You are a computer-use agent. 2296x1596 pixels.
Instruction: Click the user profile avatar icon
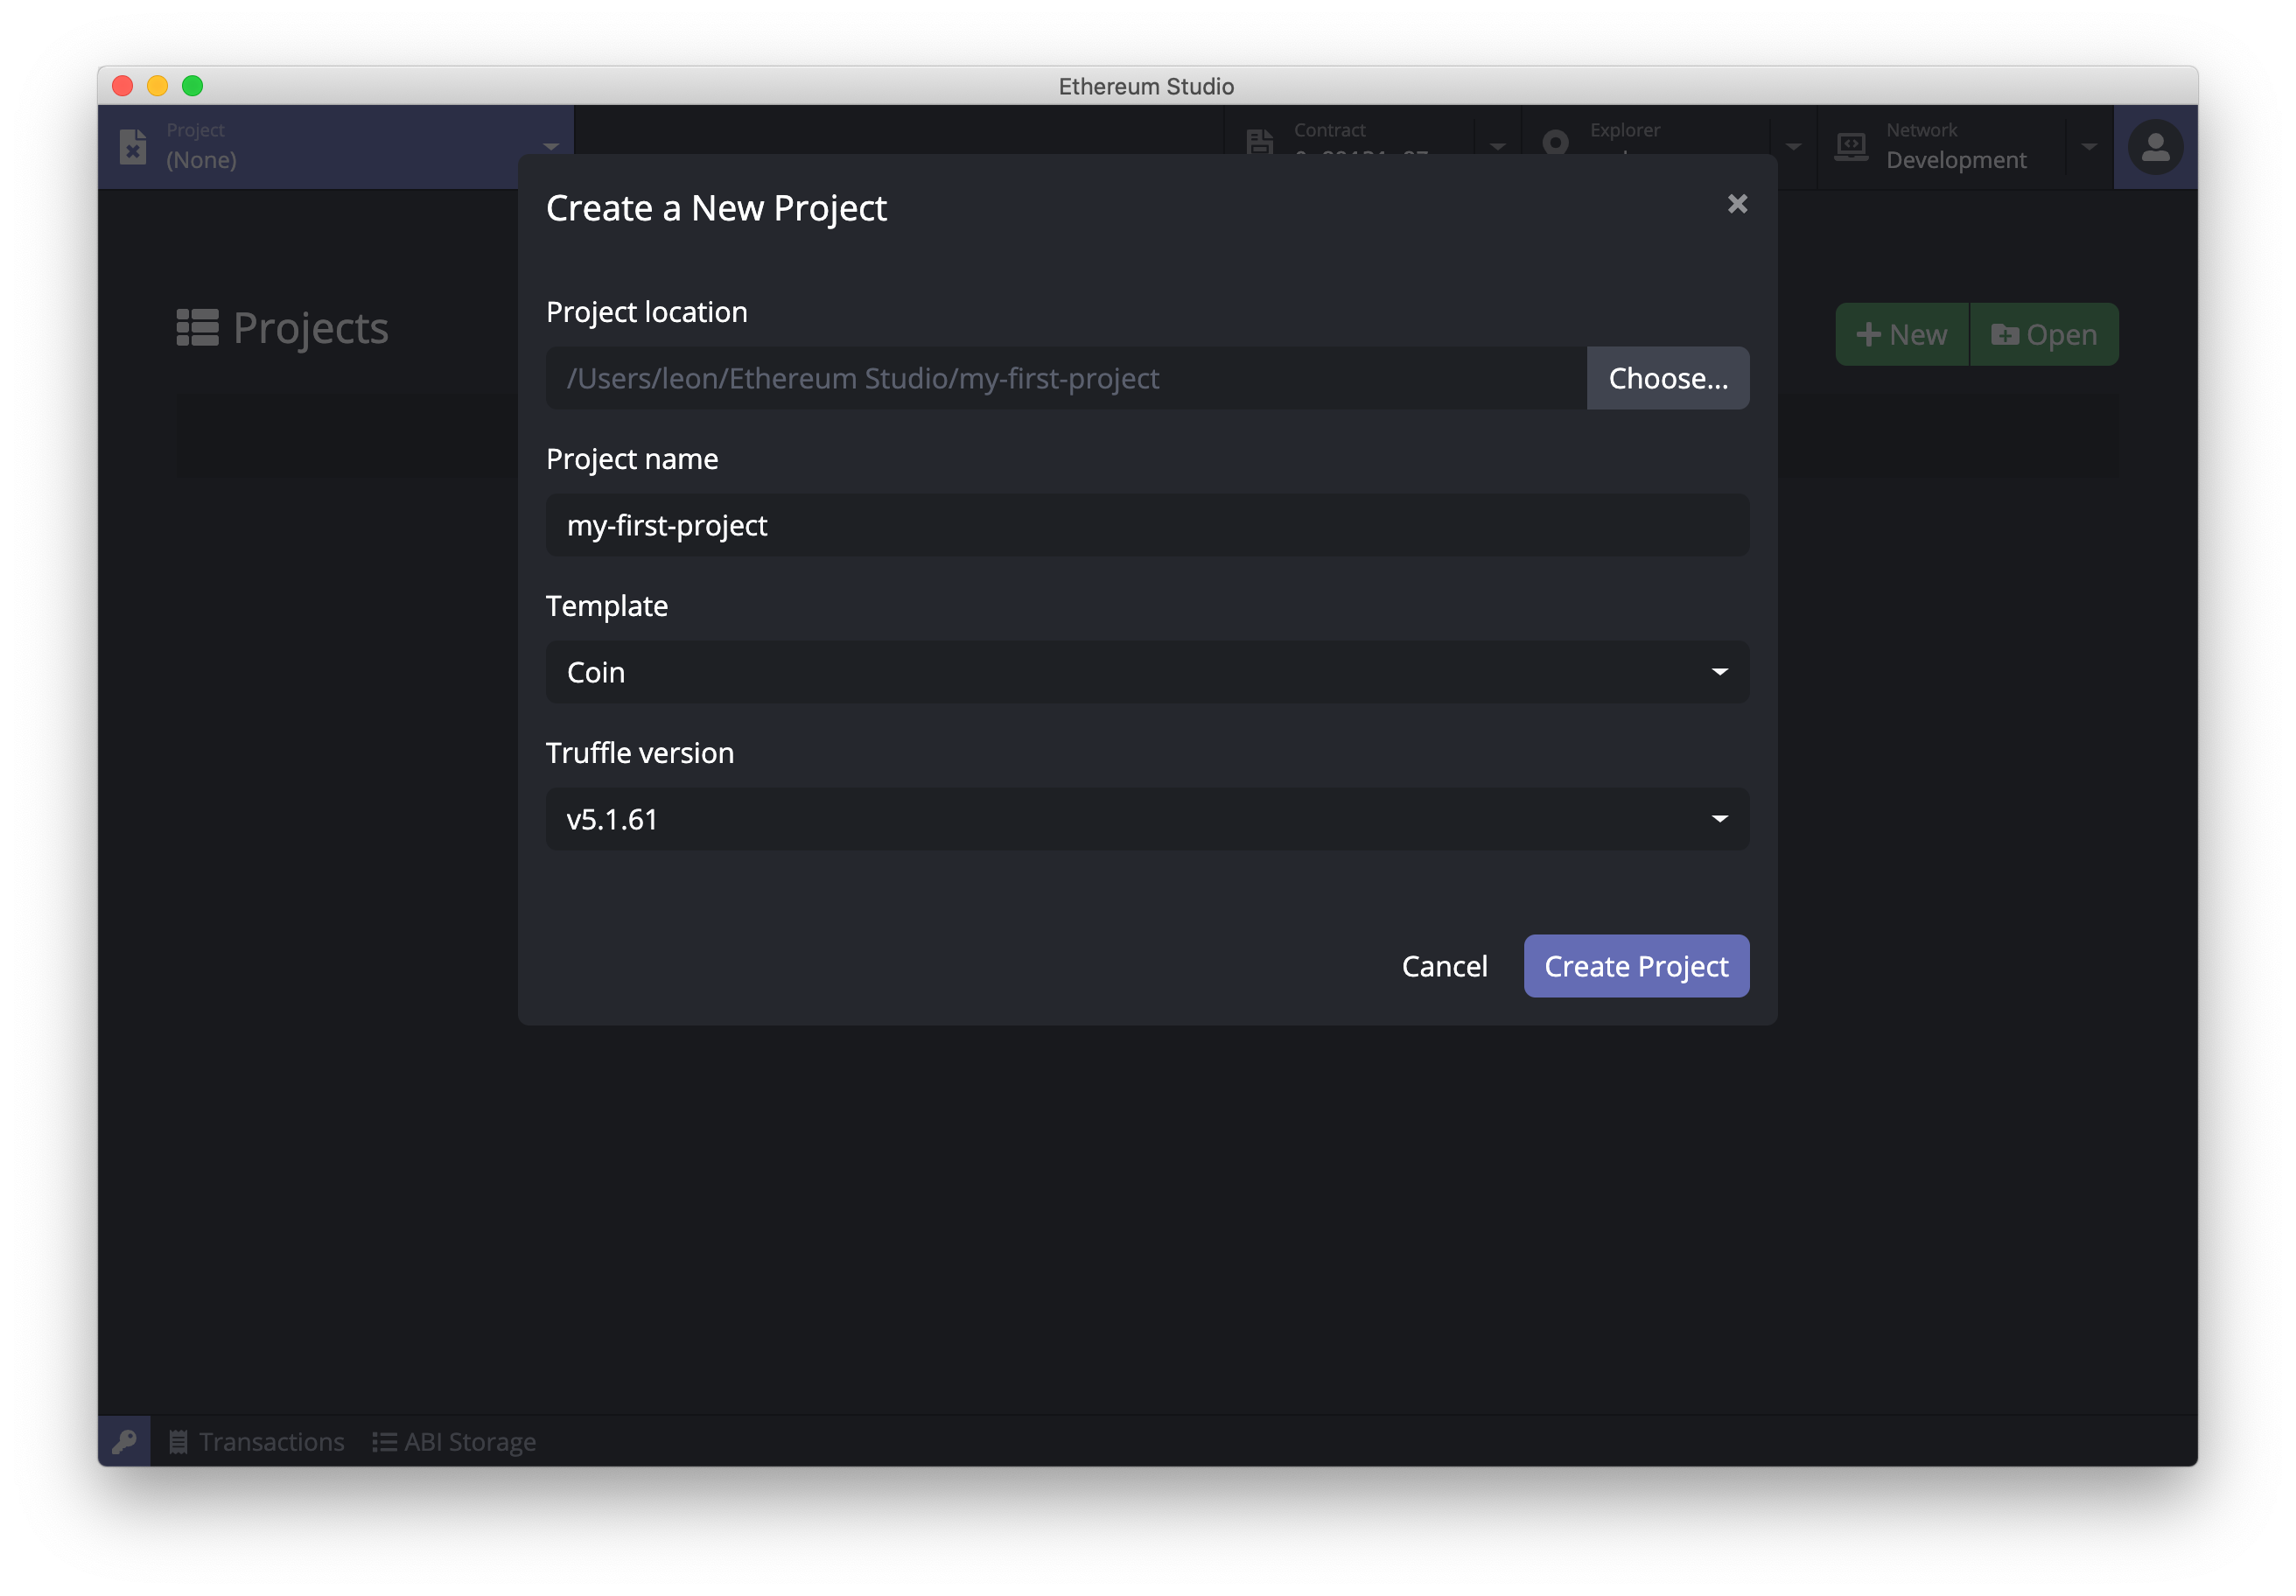(x=2155, y=147)
